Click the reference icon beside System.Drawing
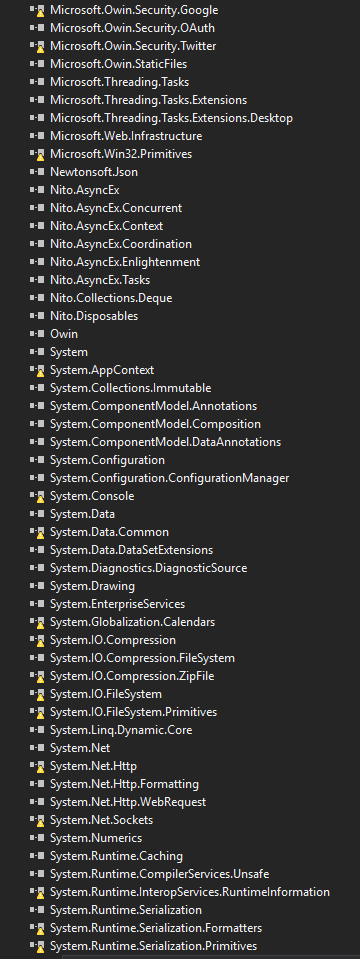This screenshot has width=360, height=959. point(37,586)
